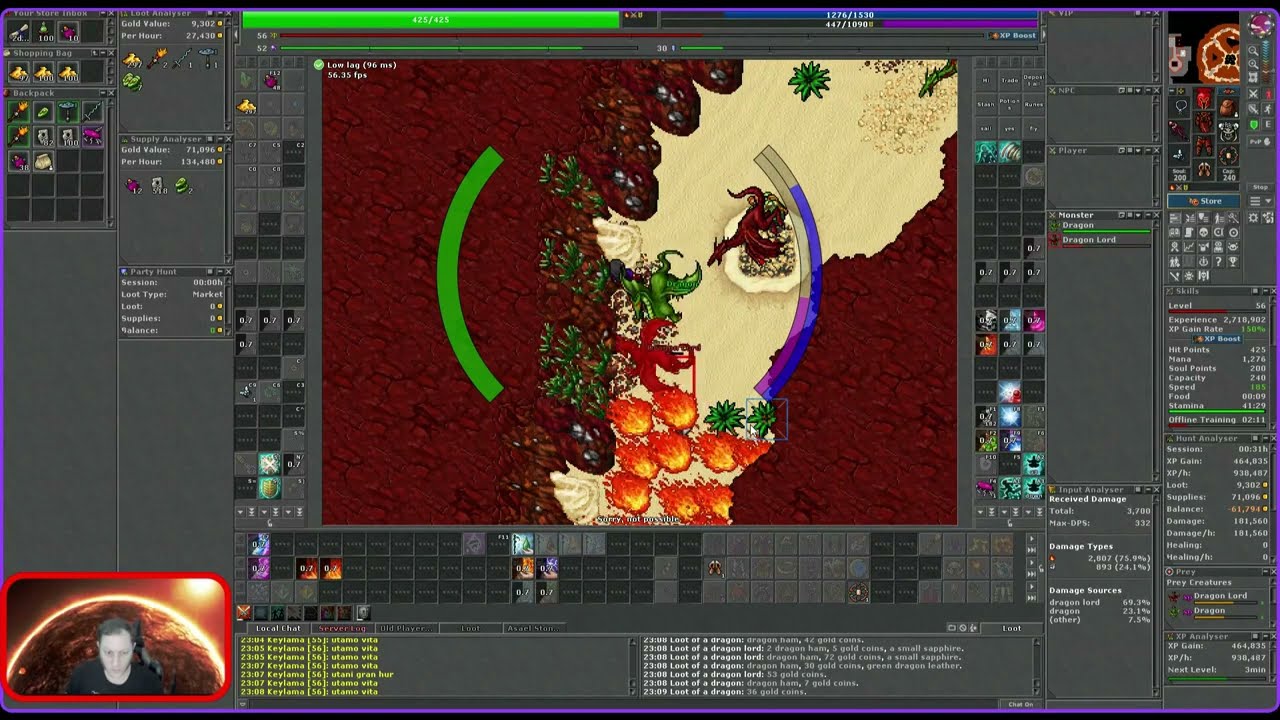This screenshot has height=720, width=1280.
Task: Click the Stop button
Action: click(x=1260, y=187)
